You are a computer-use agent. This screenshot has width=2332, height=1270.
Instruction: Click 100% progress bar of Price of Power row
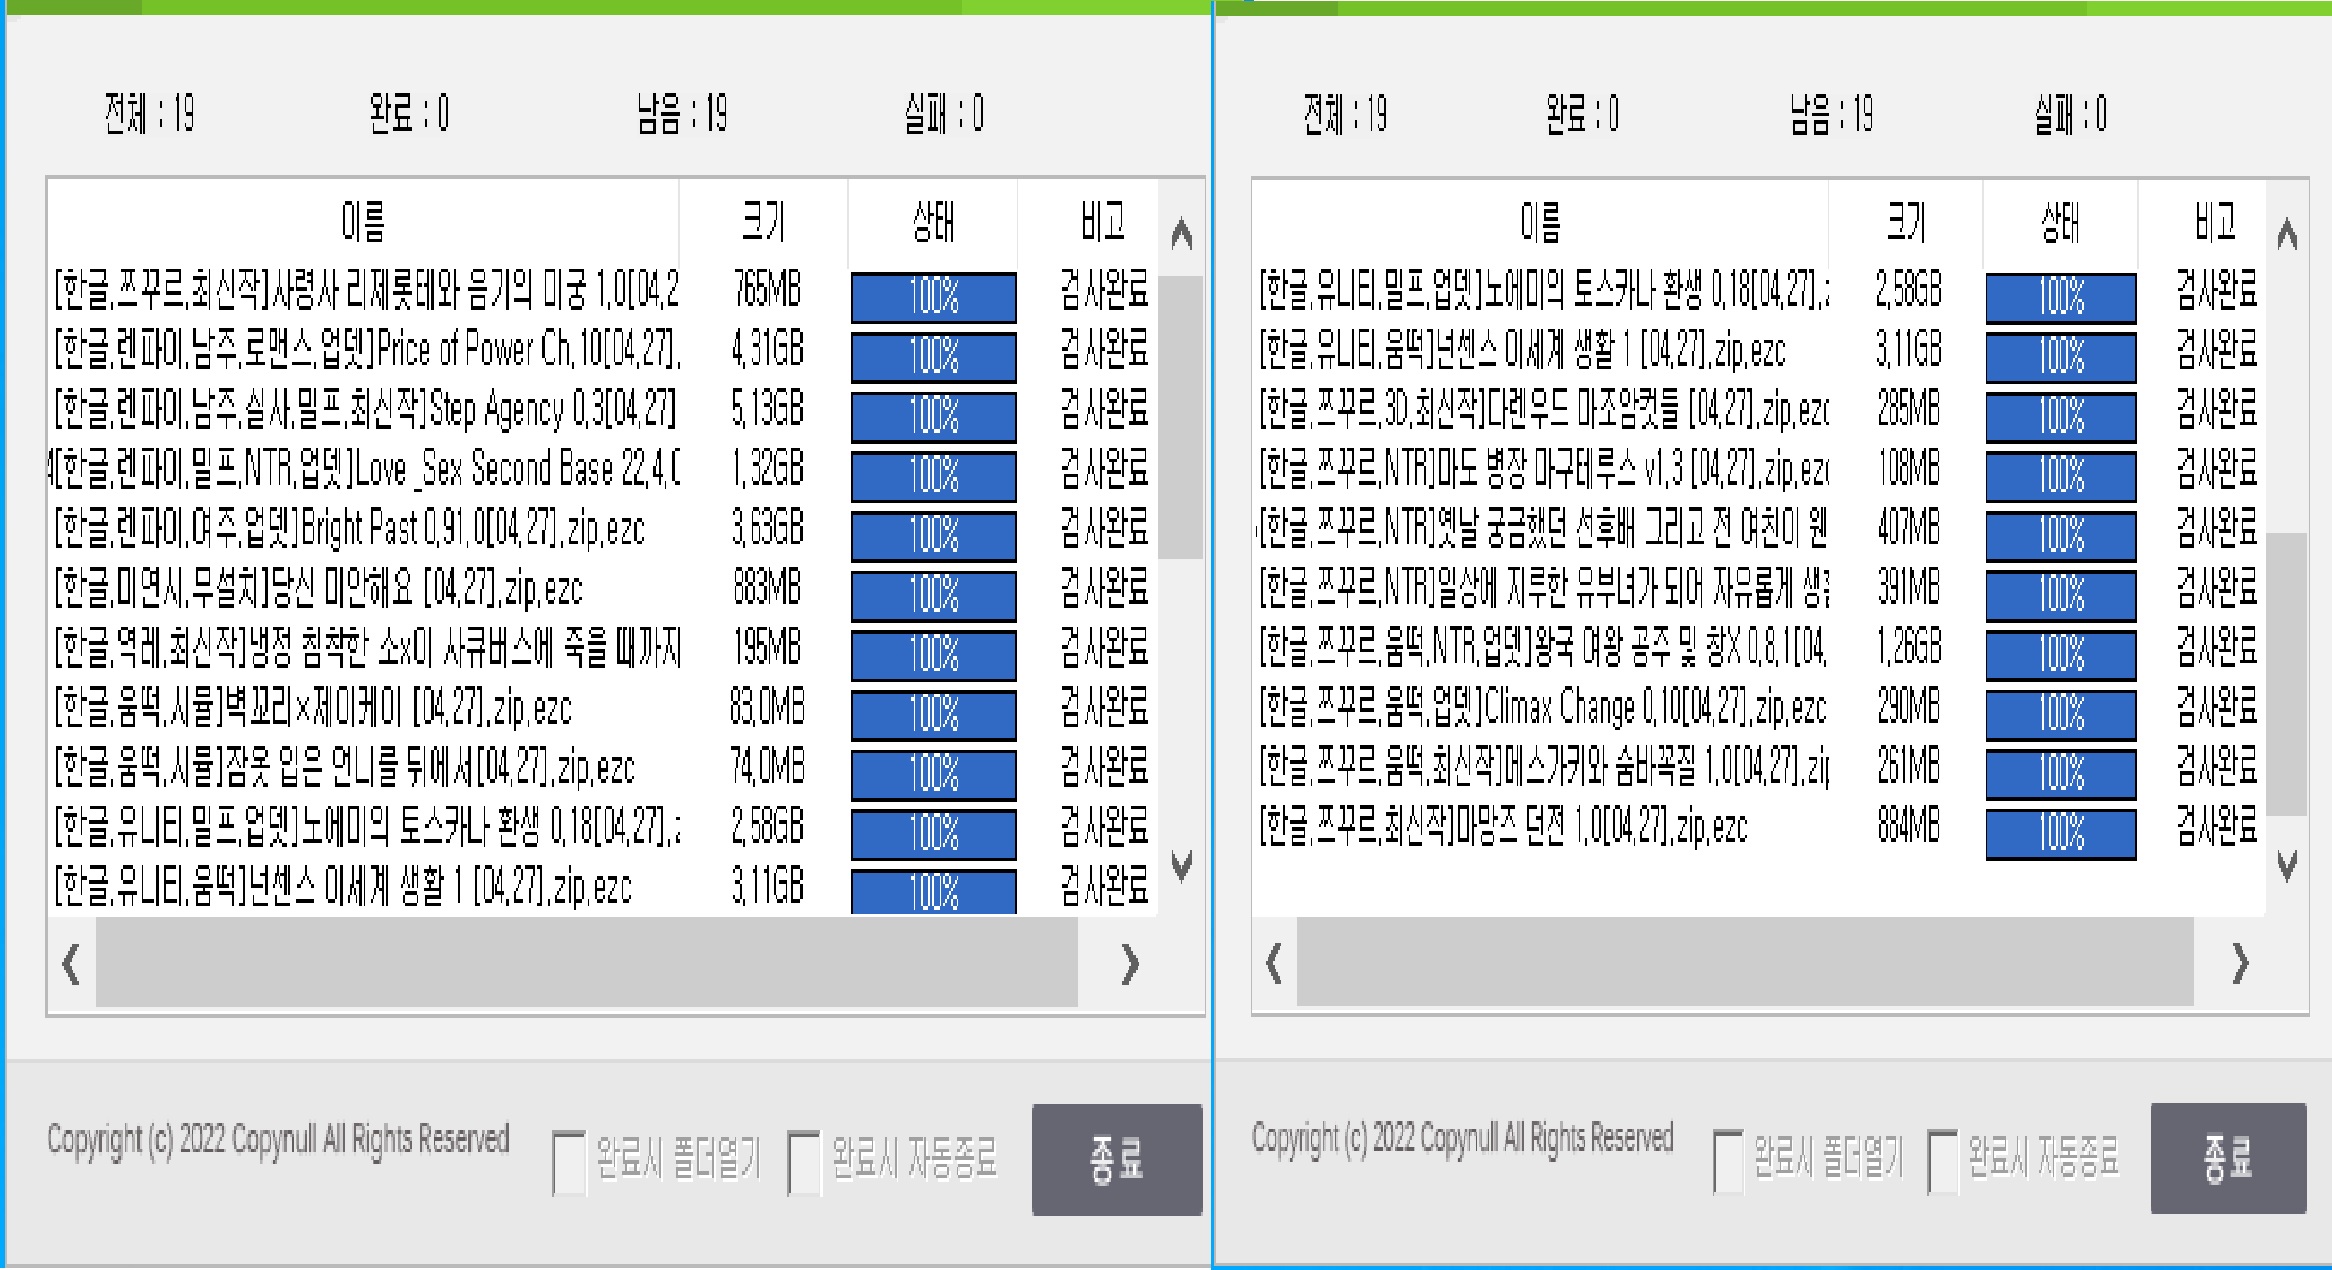pyautogui.click(x=933, y=356)
